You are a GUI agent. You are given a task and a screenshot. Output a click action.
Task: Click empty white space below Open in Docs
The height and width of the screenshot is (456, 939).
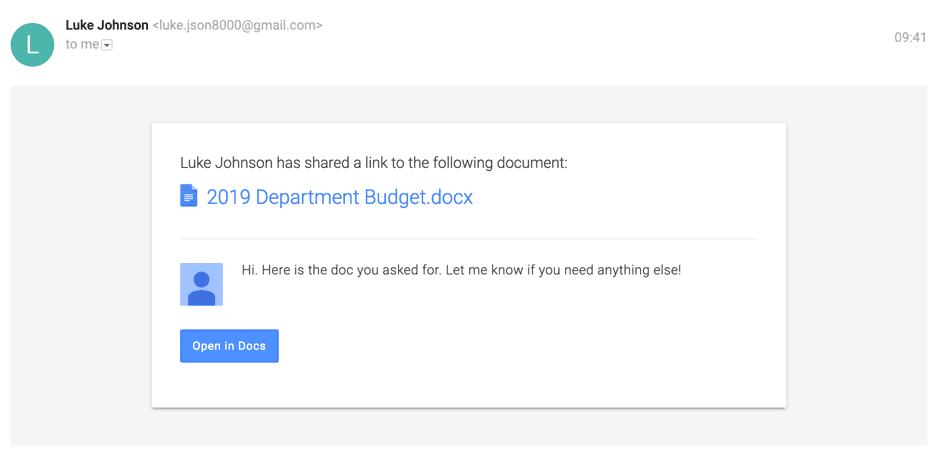point(469,385)
